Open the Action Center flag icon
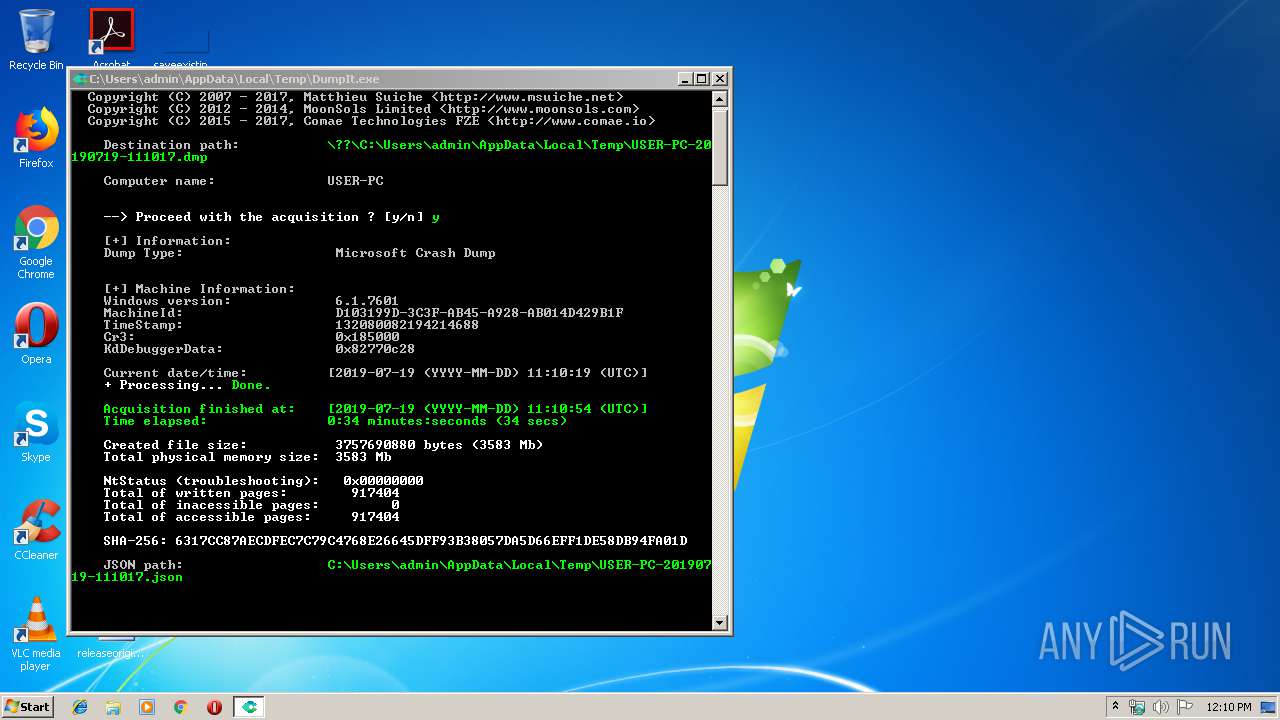This screenshot has width=1280, height=720. (1185, 707)
